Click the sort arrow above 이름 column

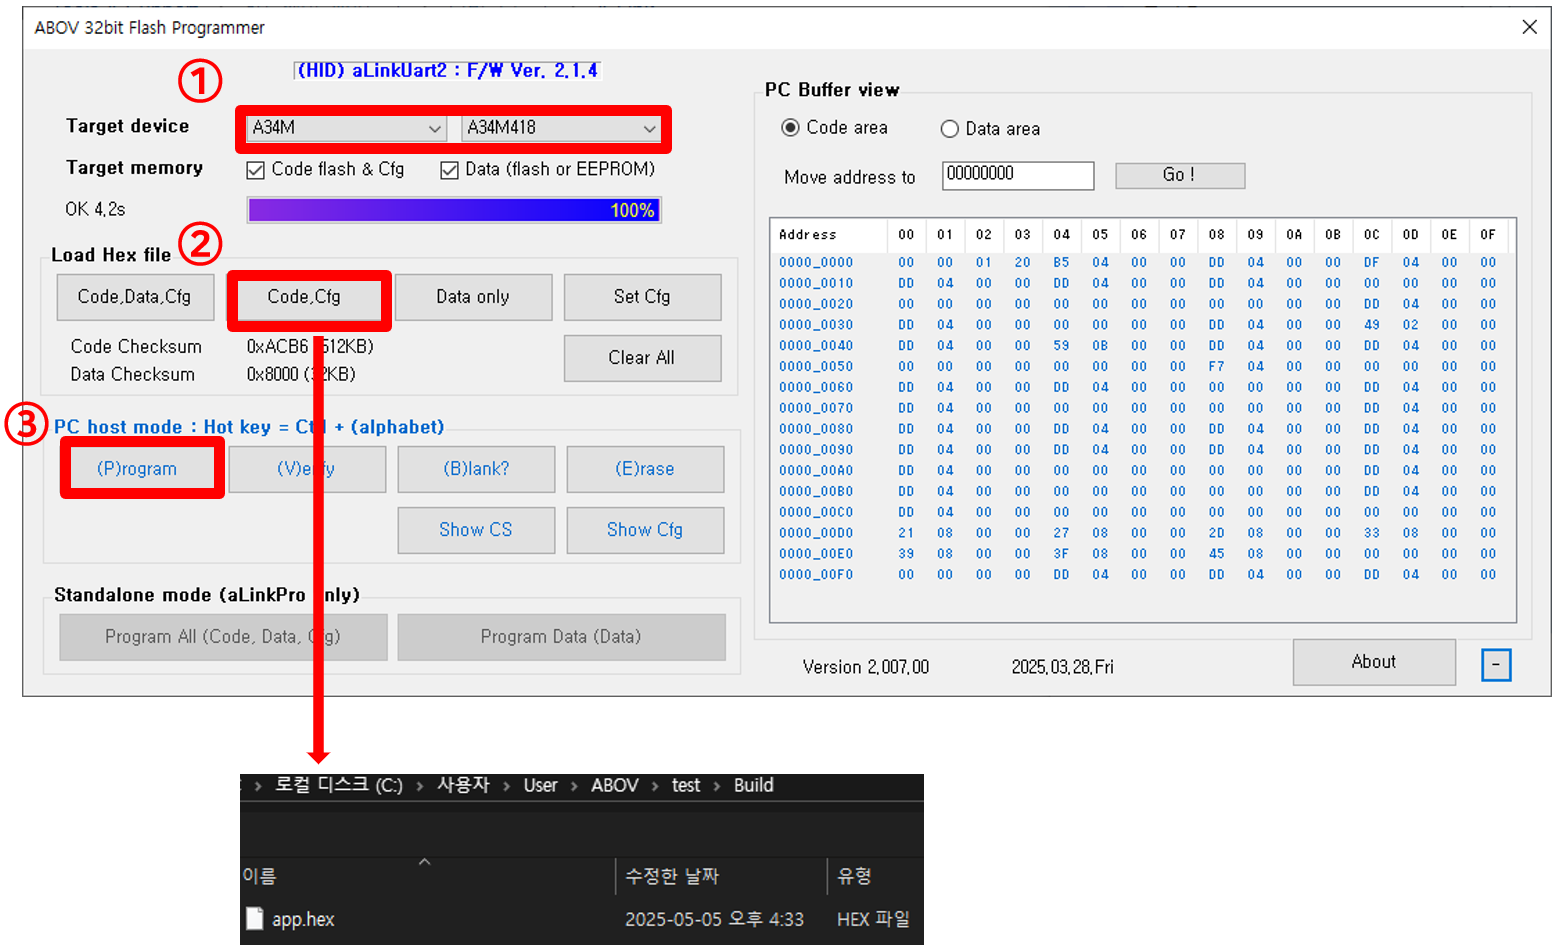424,862
